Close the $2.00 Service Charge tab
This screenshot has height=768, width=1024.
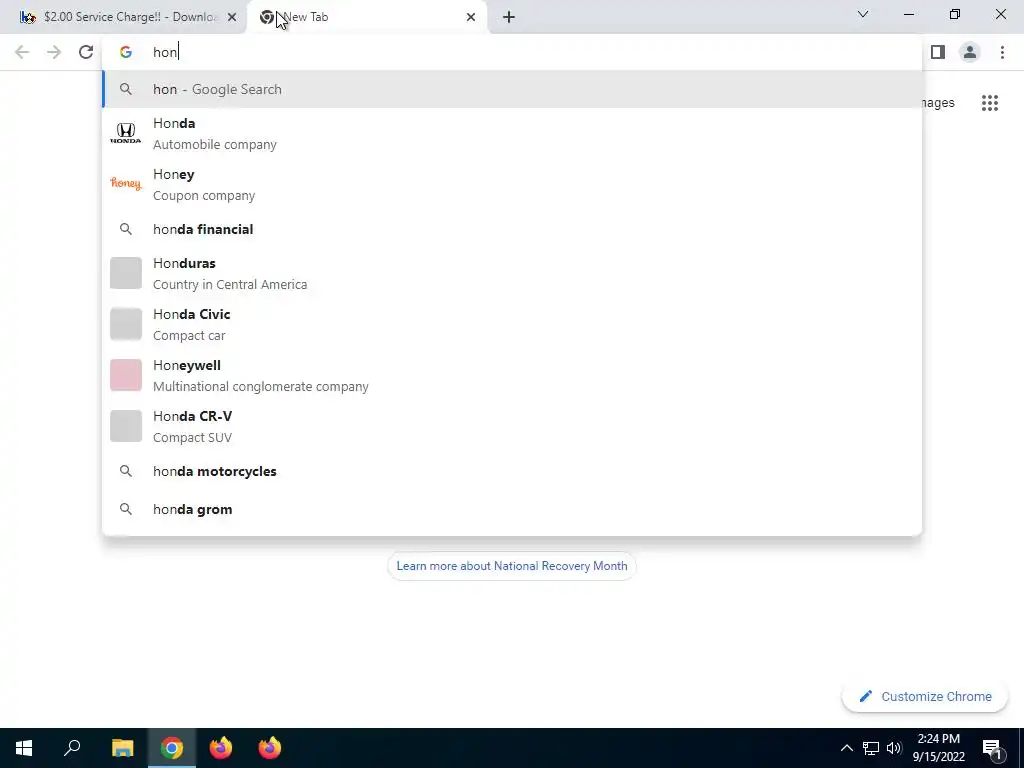(x=232, y=17)
